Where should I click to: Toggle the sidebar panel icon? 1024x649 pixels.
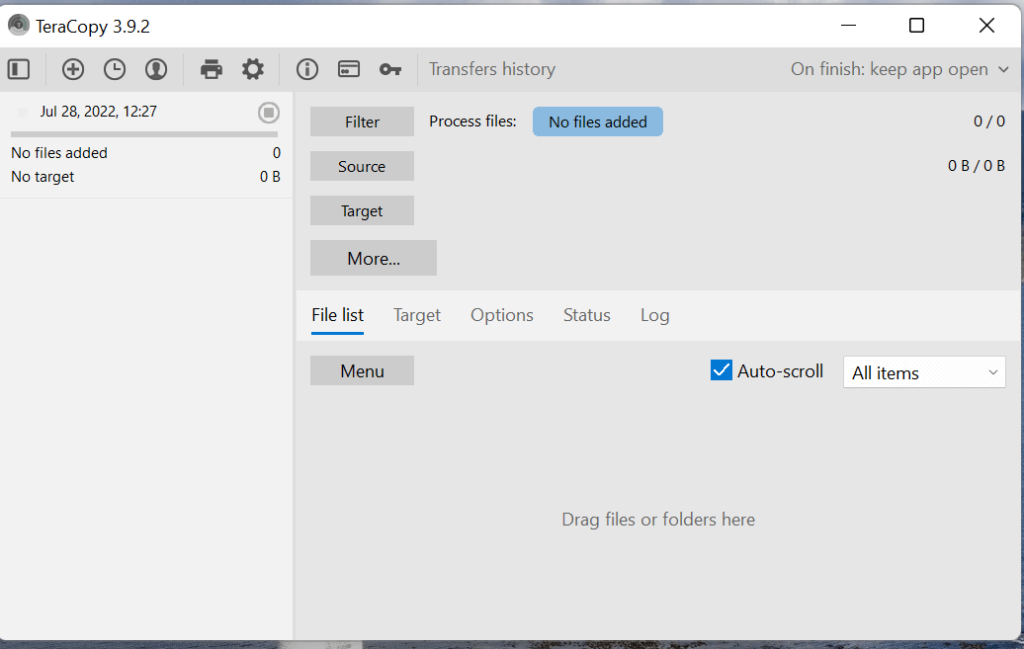coord(19,69)
